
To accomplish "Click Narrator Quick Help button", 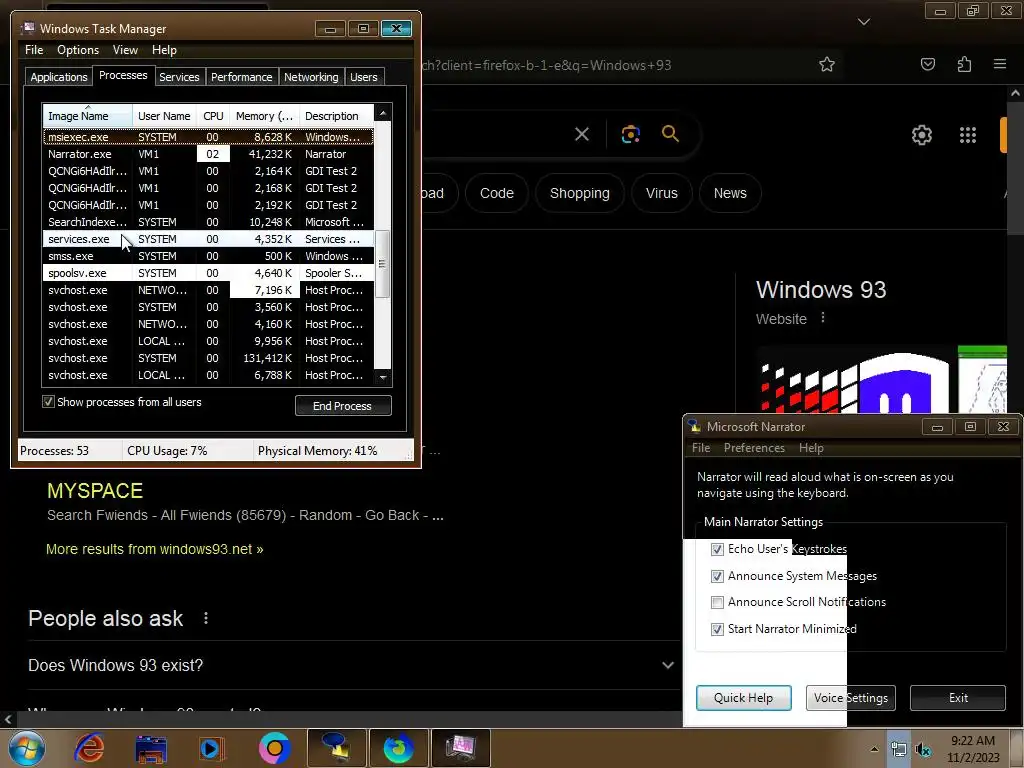I will coord(743,697).
